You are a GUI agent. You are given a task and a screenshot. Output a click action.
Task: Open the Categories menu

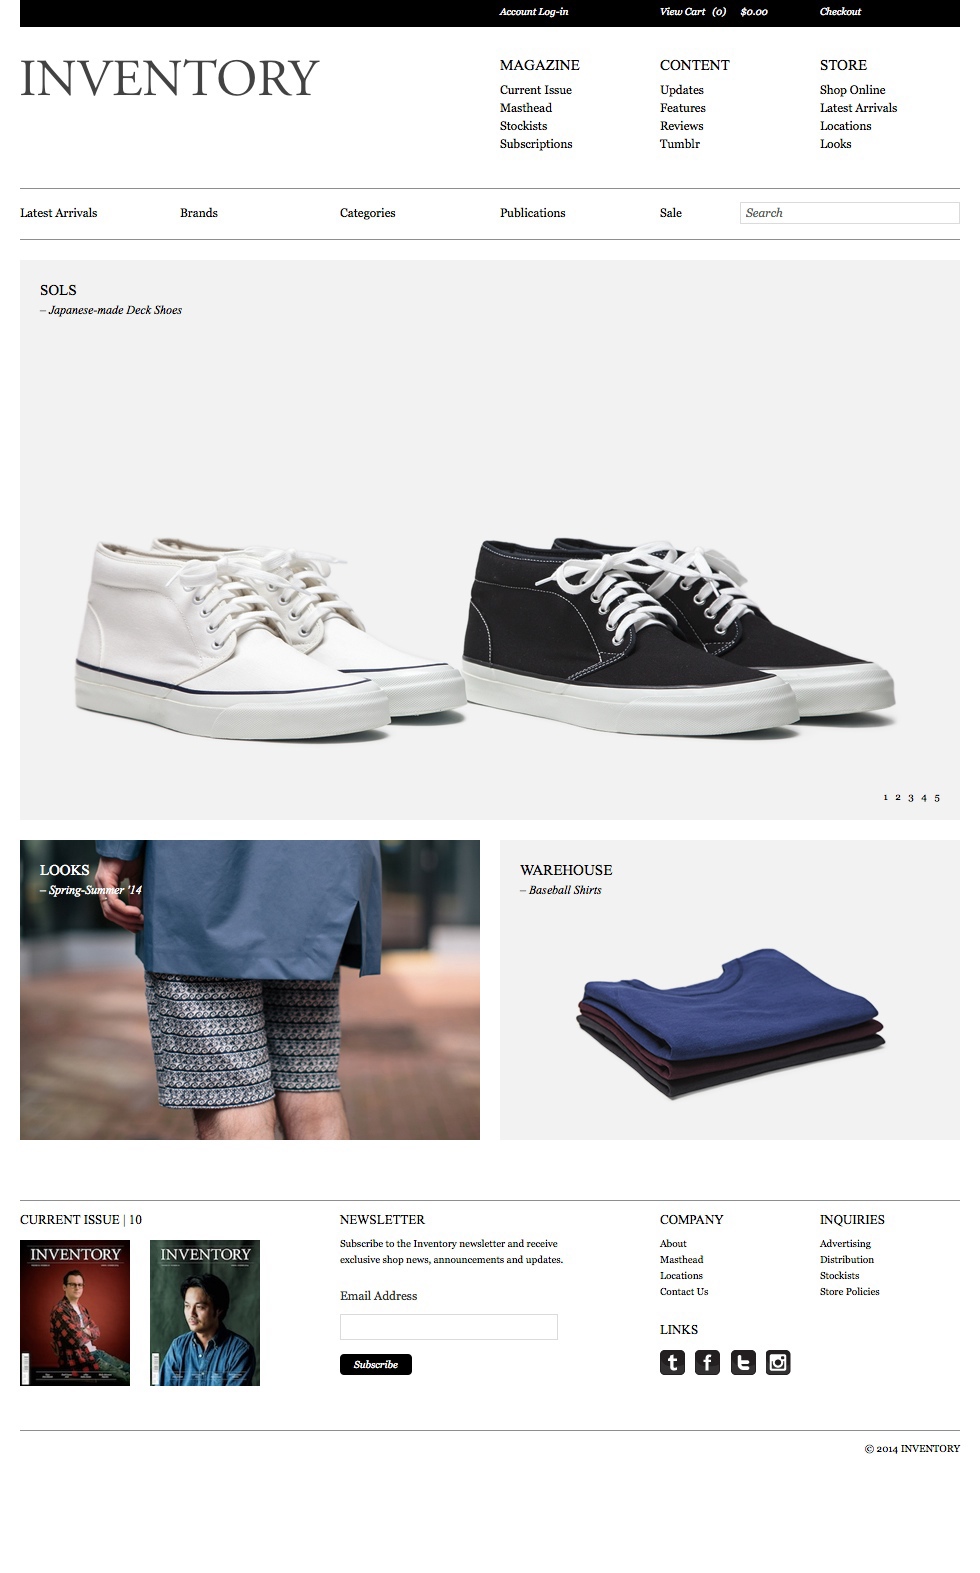coord(368,213)
